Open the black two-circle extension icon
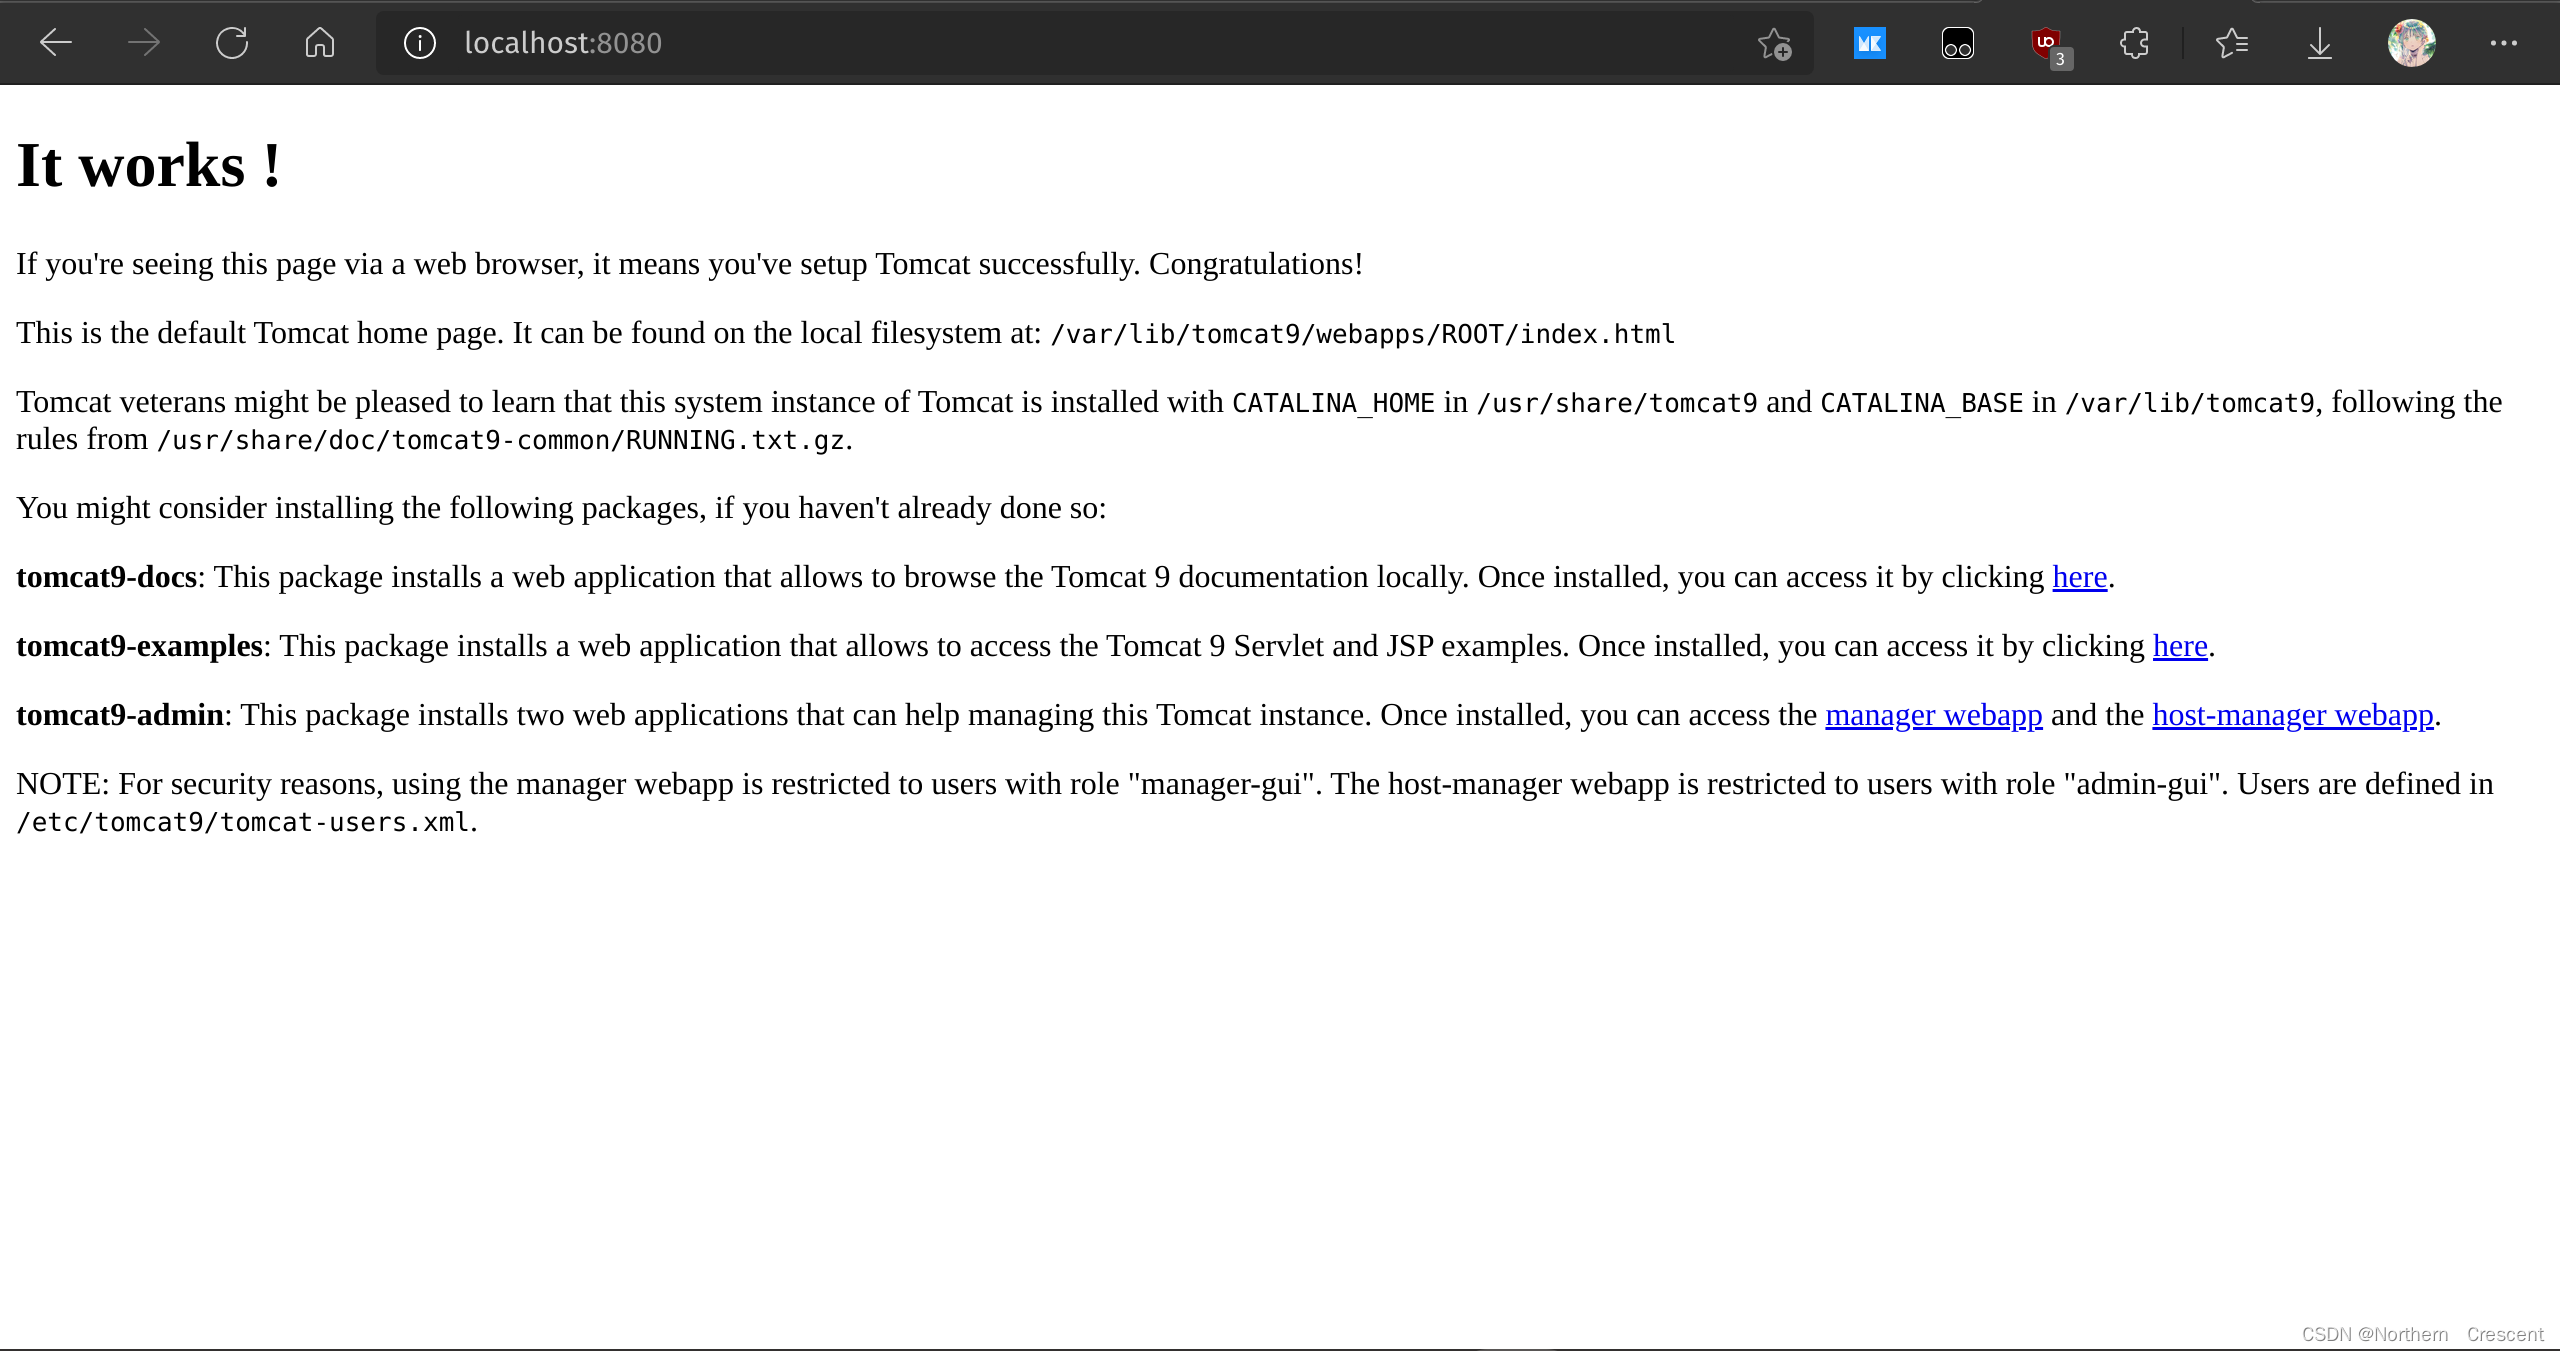Image resolution: width=2560 pixels, height=1351 pixels. coord(1957,42)
